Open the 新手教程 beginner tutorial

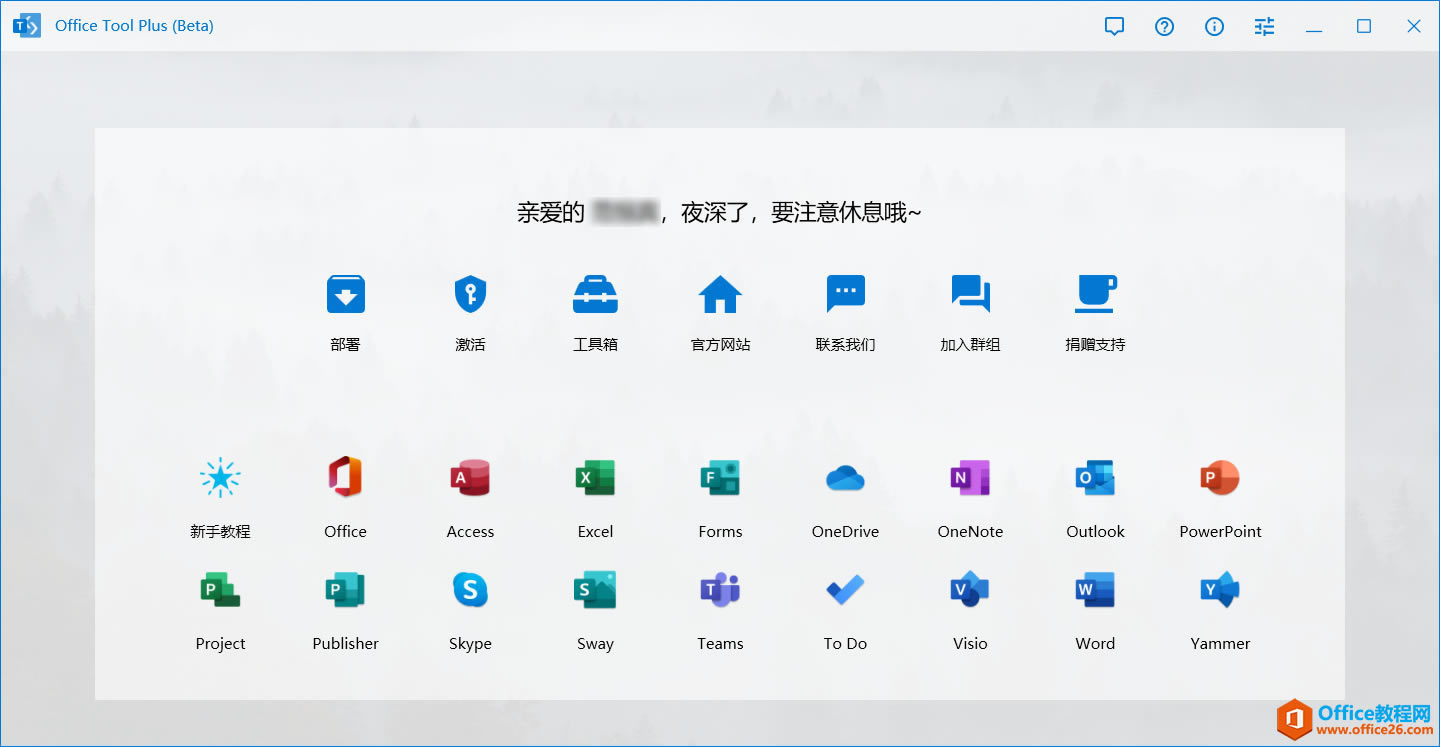click(x=220, y=477)
